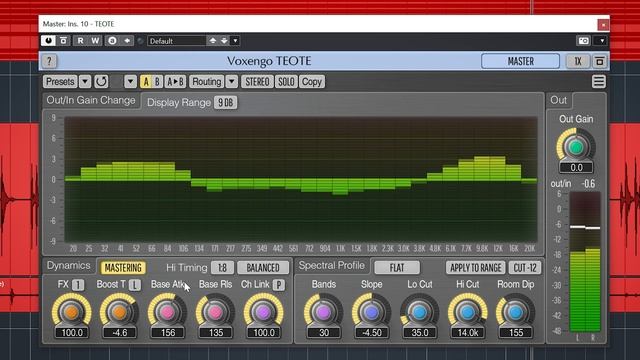Screen dimensions: 640x360
Task: Expand the Routing dropdown arrow
Action: 231,82
